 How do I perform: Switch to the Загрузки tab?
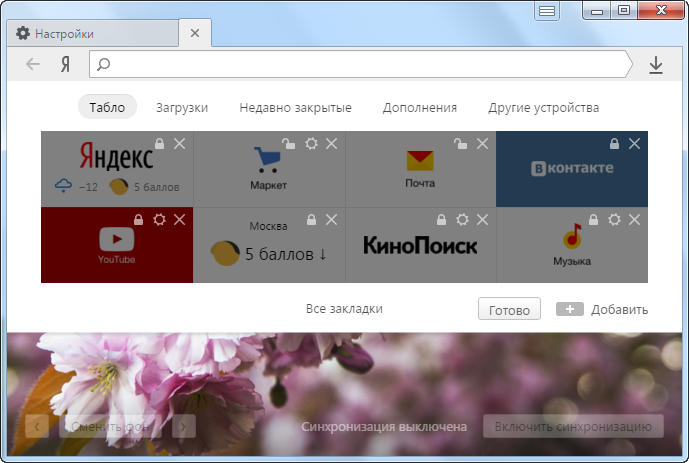pos(182,108)
